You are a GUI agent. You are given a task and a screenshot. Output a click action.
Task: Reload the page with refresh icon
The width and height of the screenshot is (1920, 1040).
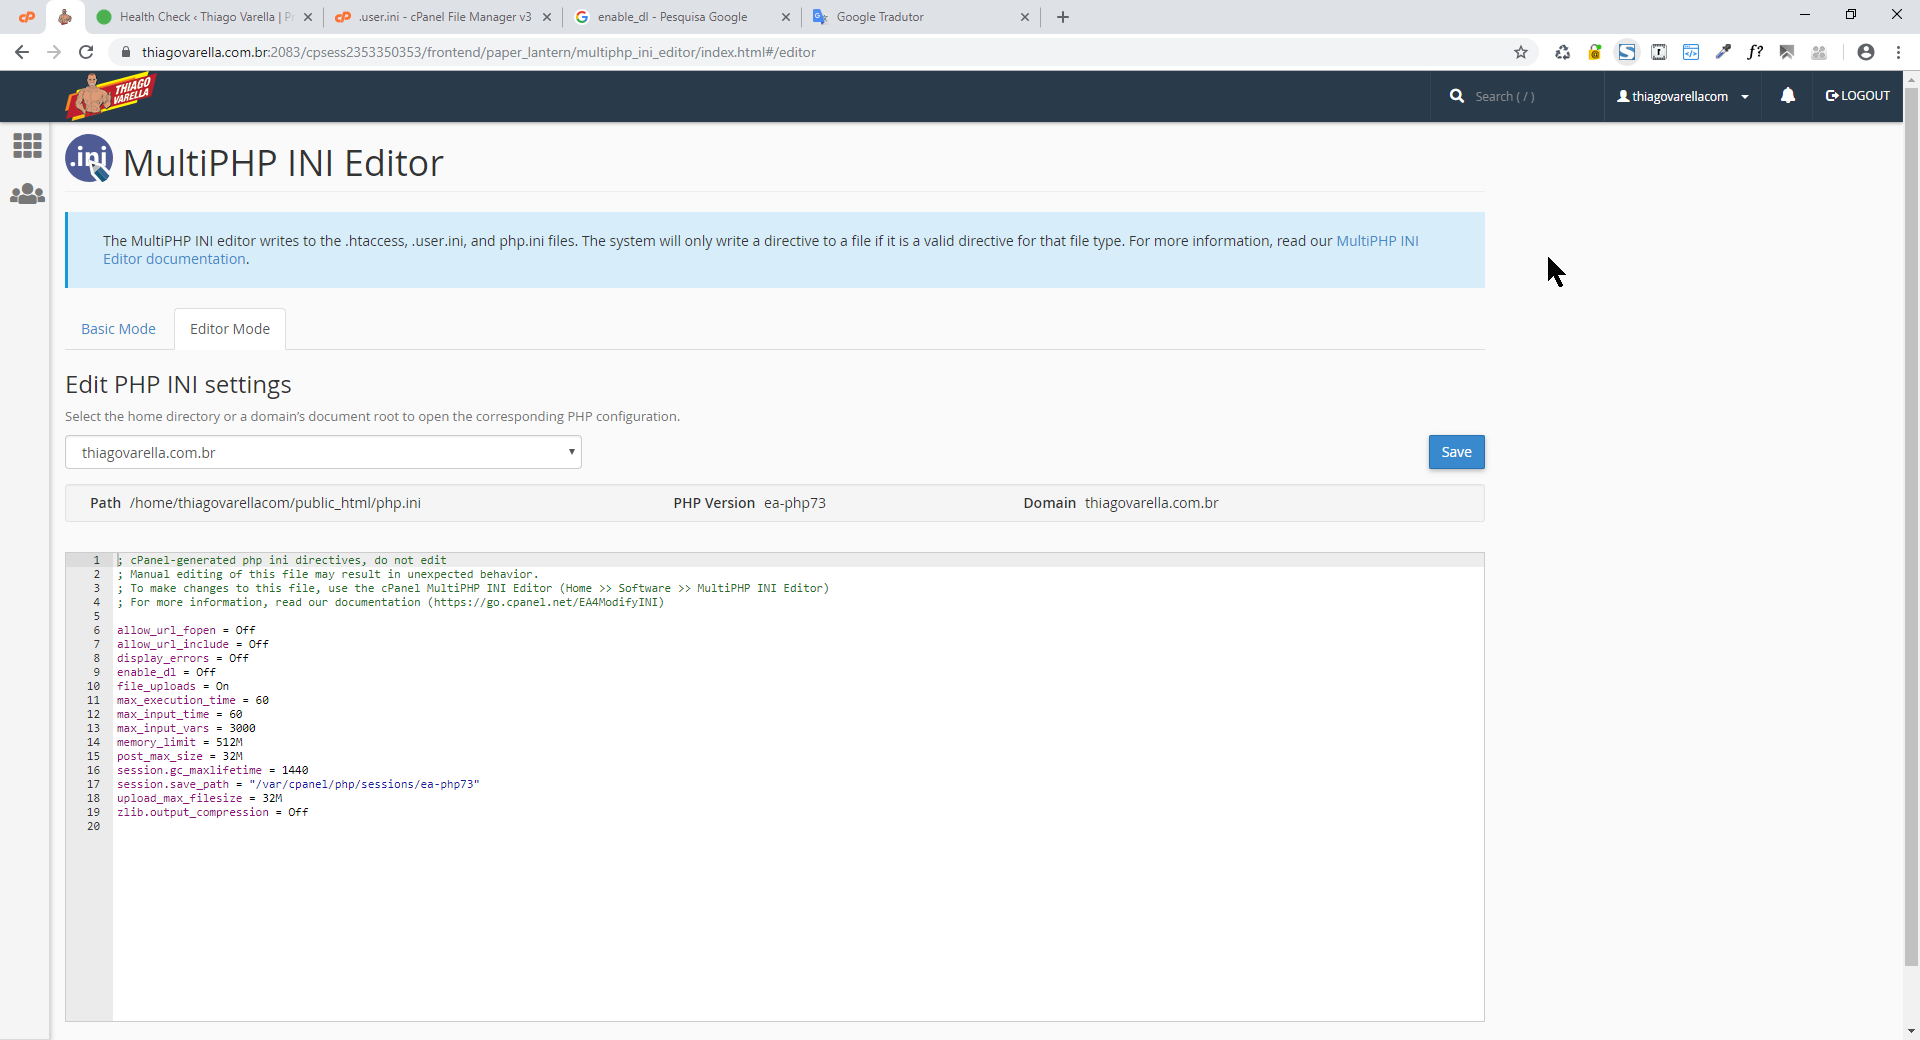(x=86, y=52)
